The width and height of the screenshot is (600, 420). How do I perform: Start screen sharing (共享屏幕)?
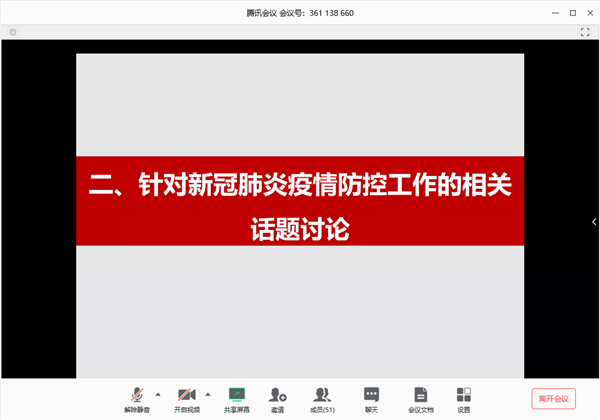click(x=237, y=397)
